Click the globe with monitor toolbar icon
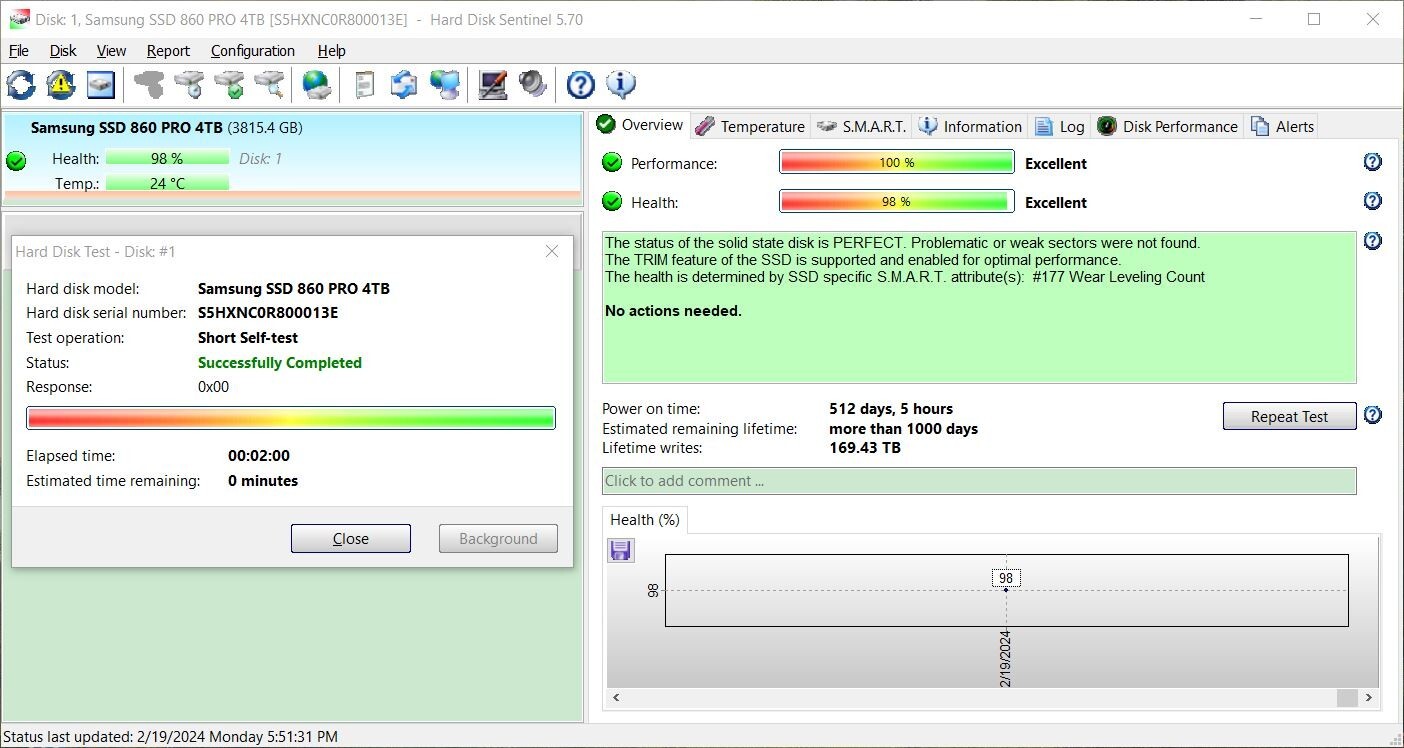This screenshot has height=748, width=1404. click(x=445, y=85)
